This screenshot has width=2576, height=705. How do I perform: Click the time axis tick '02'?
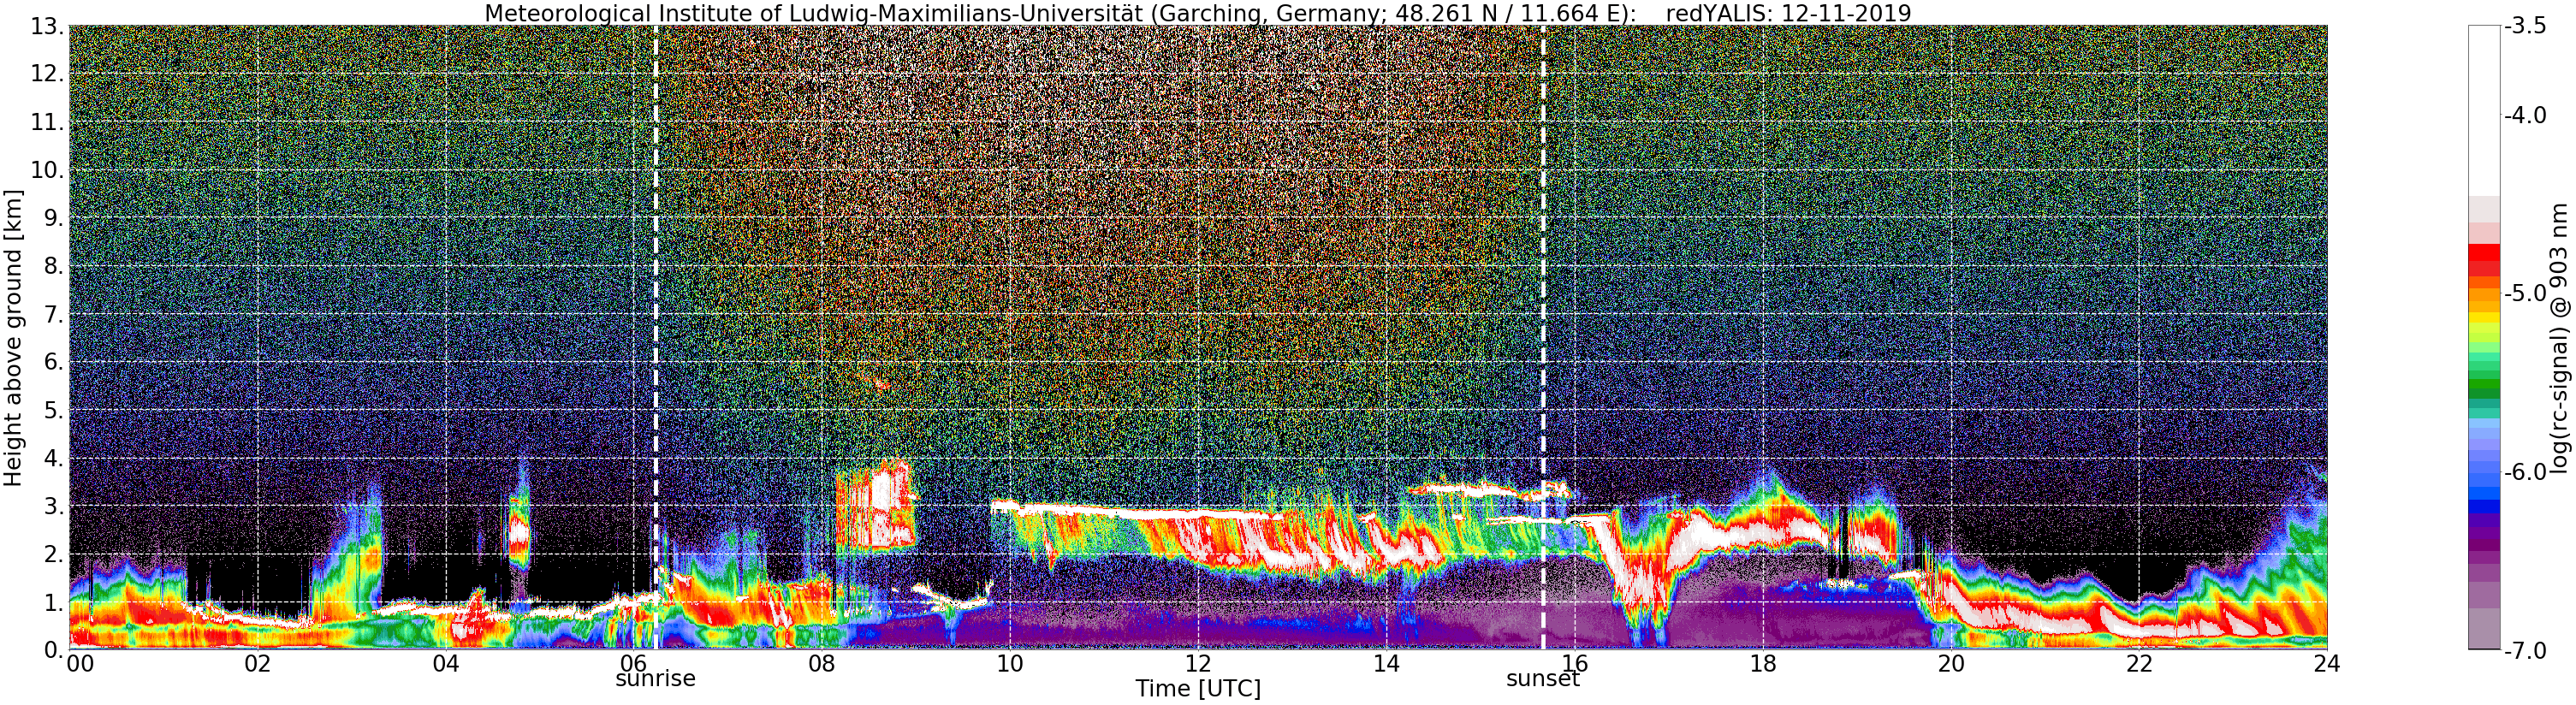coord(258,664)
